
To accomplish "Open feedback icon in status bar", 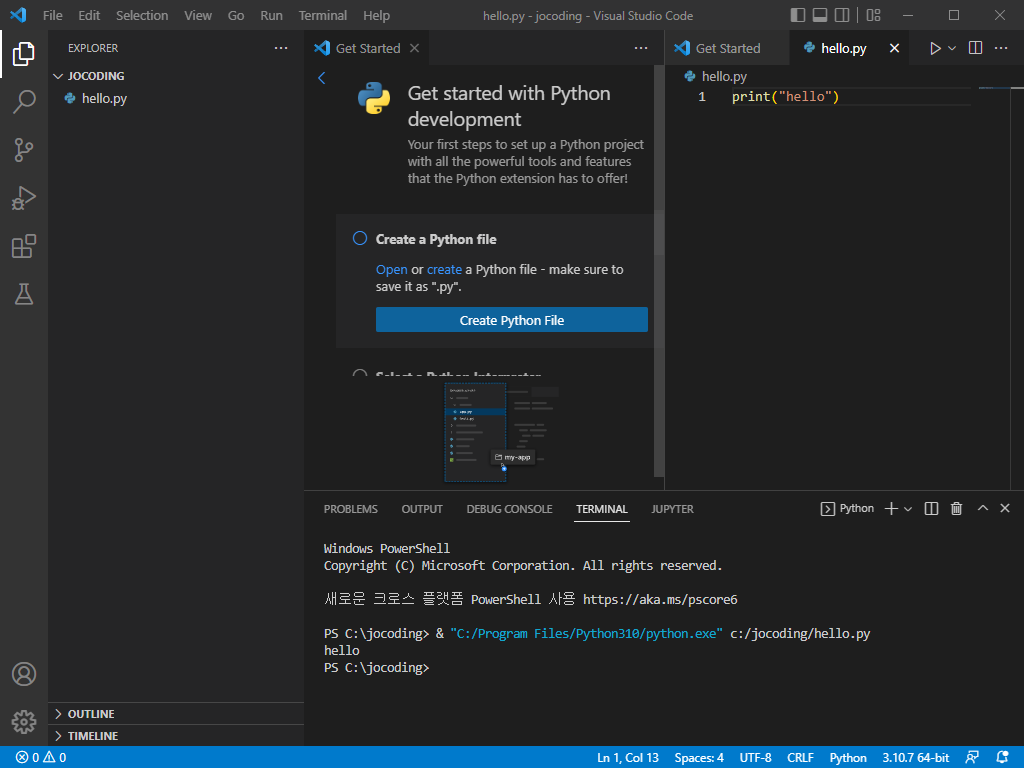I will [971, 758].
